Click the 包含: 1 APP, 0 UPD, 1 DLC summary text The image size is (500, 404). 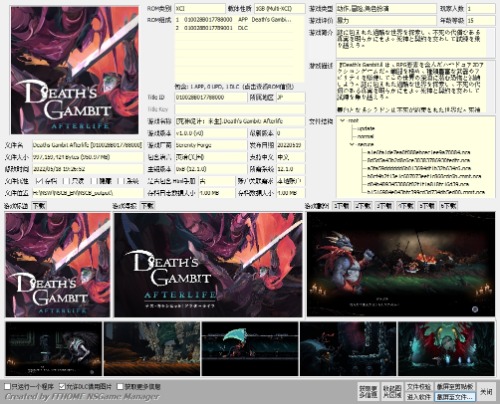(x=234, y=87)
